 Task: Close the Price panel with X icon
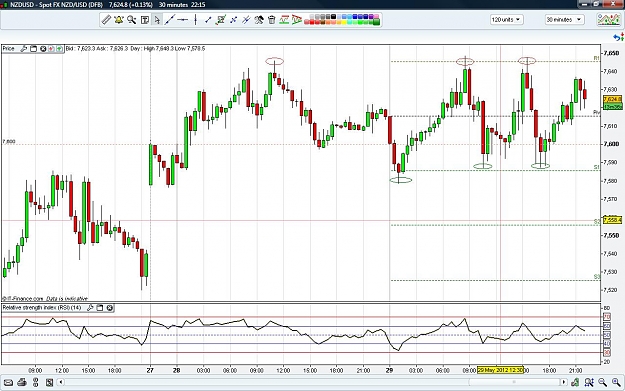coord(43,49)
